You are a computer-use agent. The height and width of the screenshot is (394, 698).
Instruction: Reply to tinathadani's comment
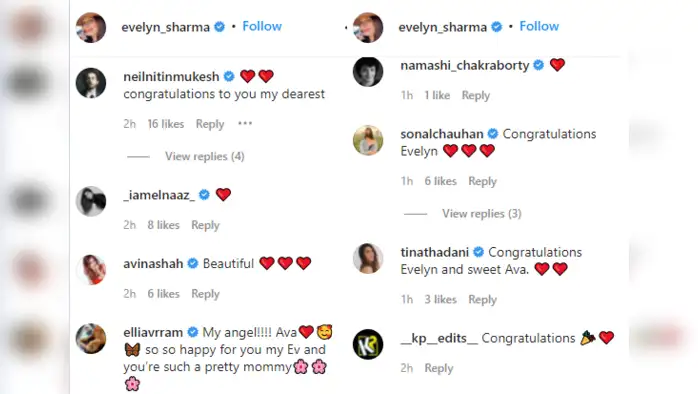click(482, 300)
